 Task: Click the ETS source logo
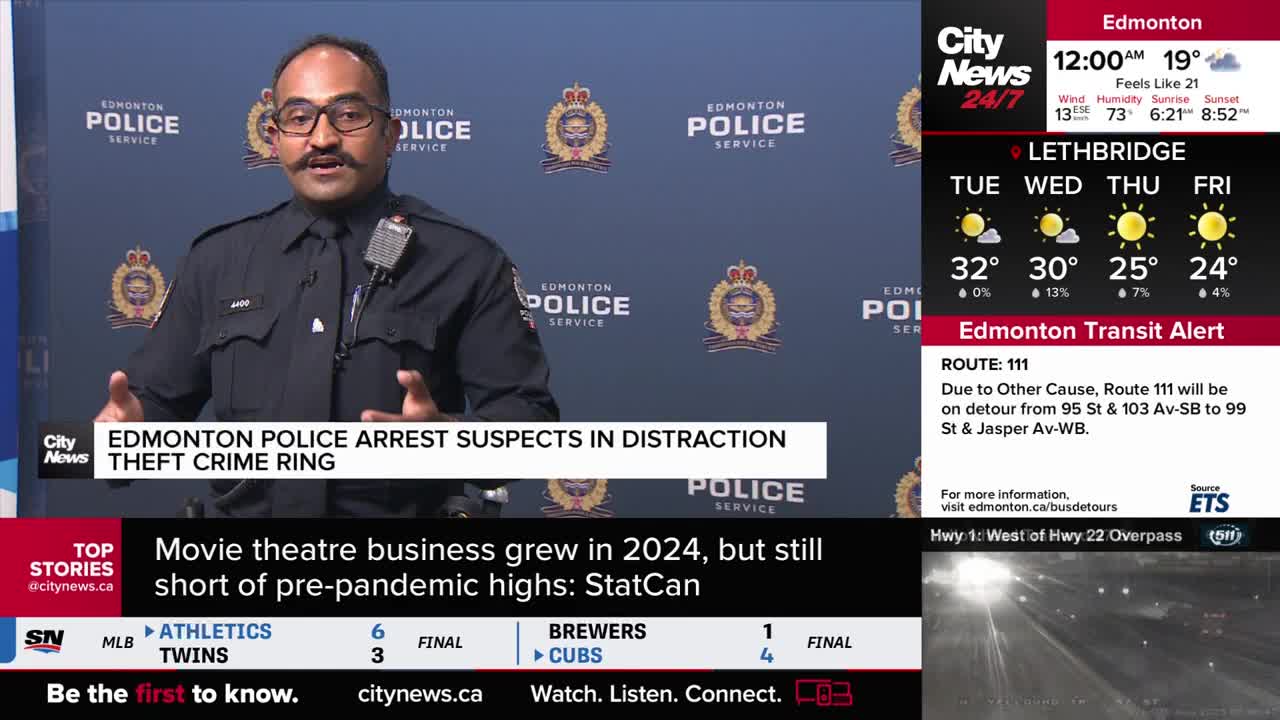tap(1209, 502)
